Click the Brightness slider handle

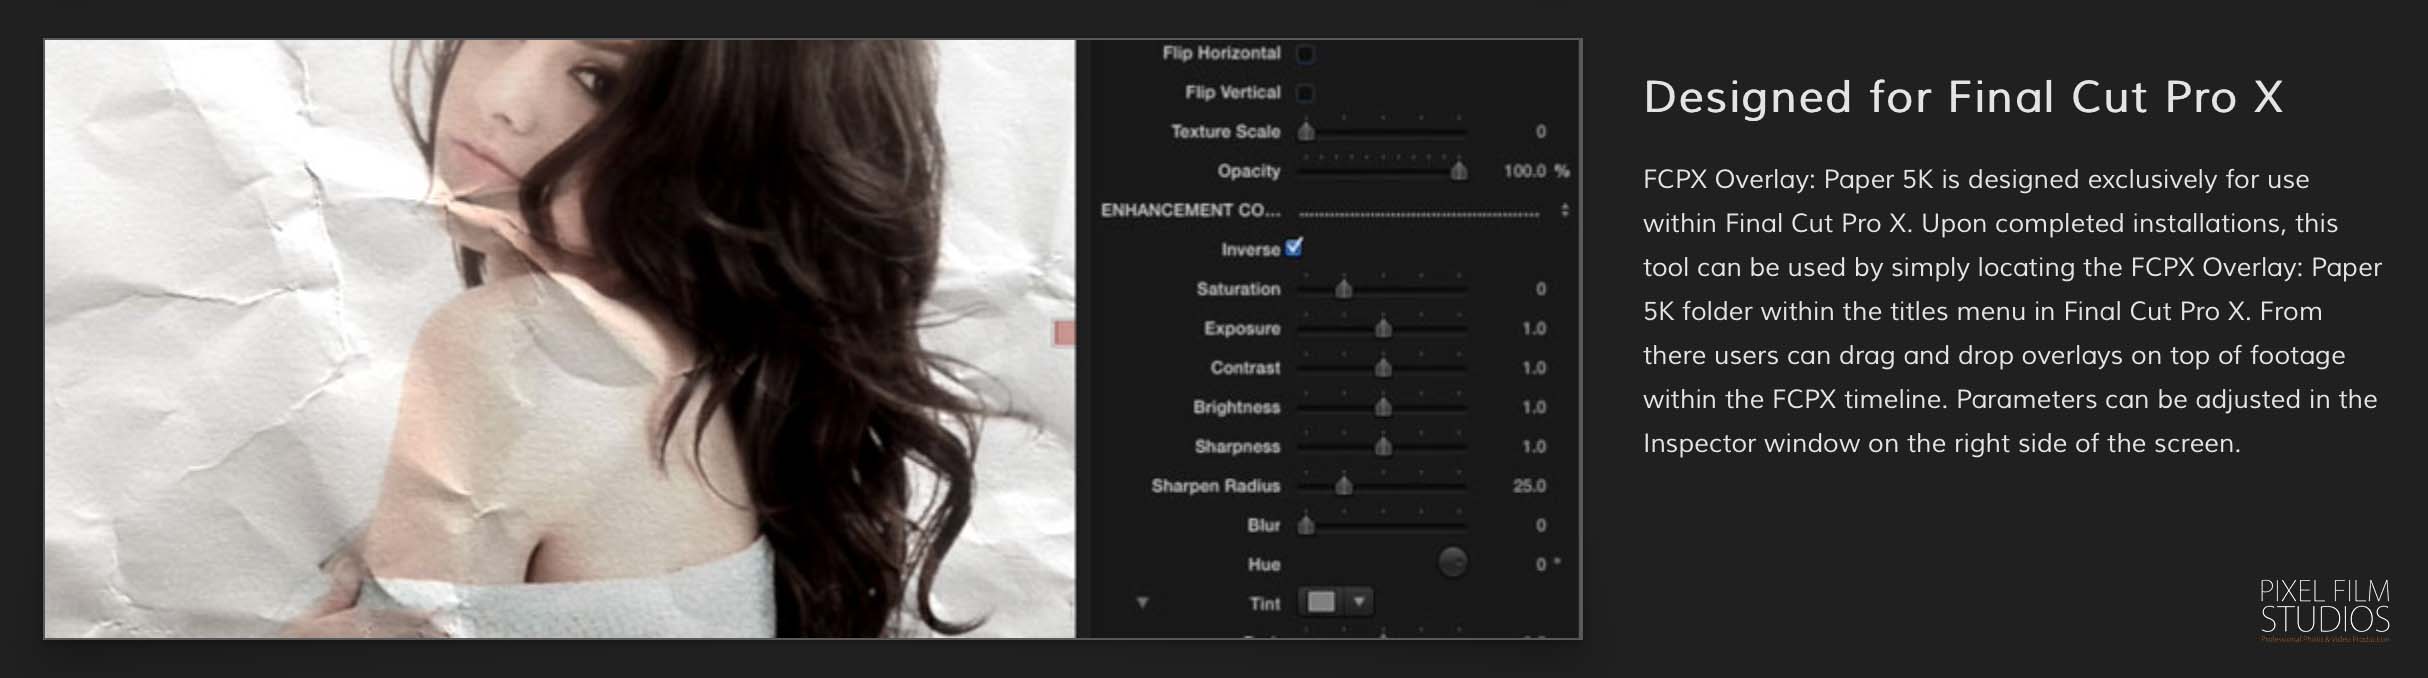(1383, 407)
